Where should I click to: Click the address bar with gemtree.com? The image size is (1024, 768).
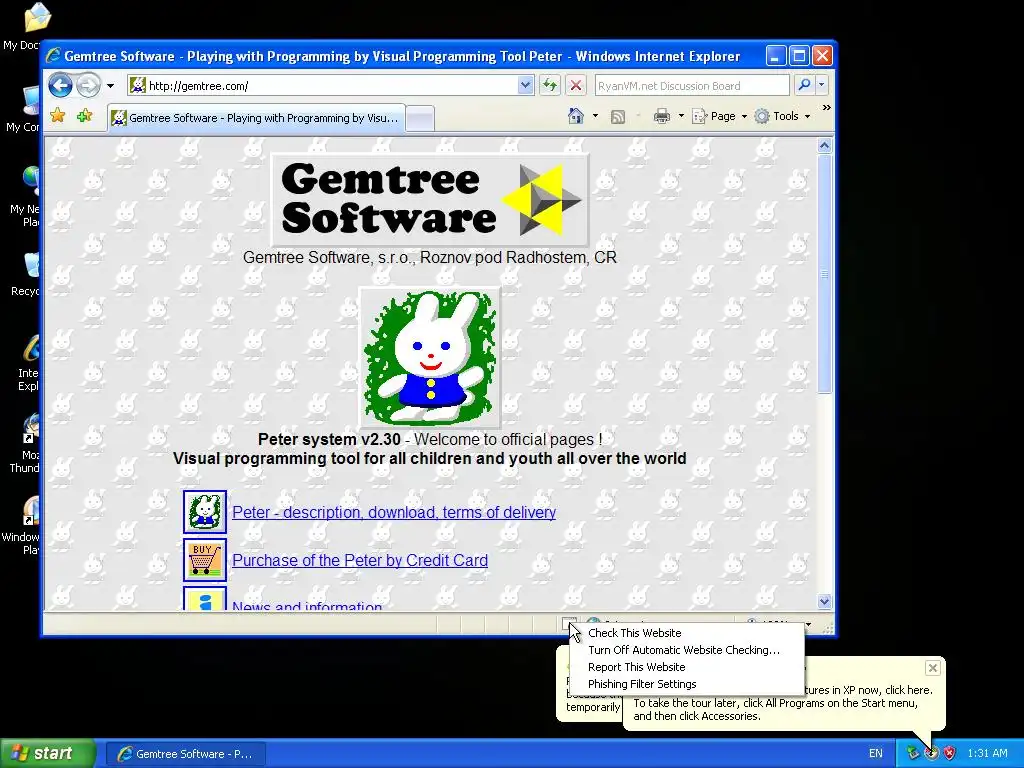(332, 86)
